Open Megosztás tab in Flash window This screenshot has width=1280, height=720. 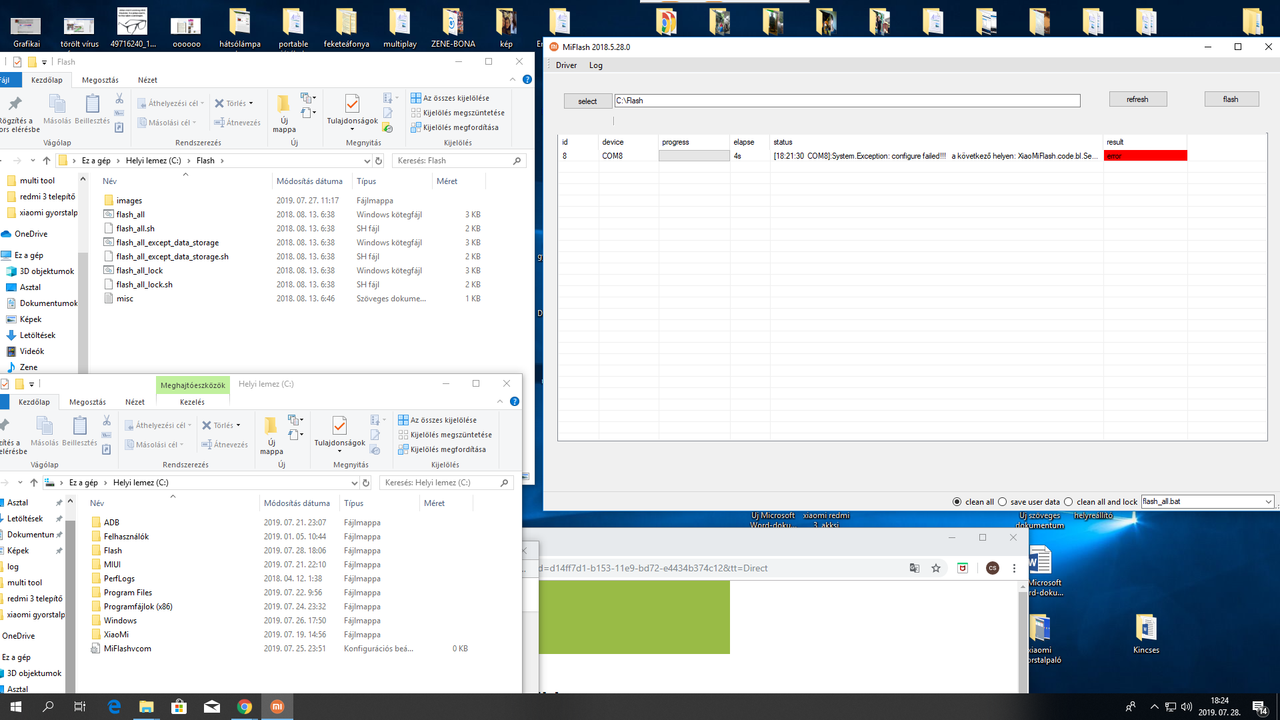100,80
